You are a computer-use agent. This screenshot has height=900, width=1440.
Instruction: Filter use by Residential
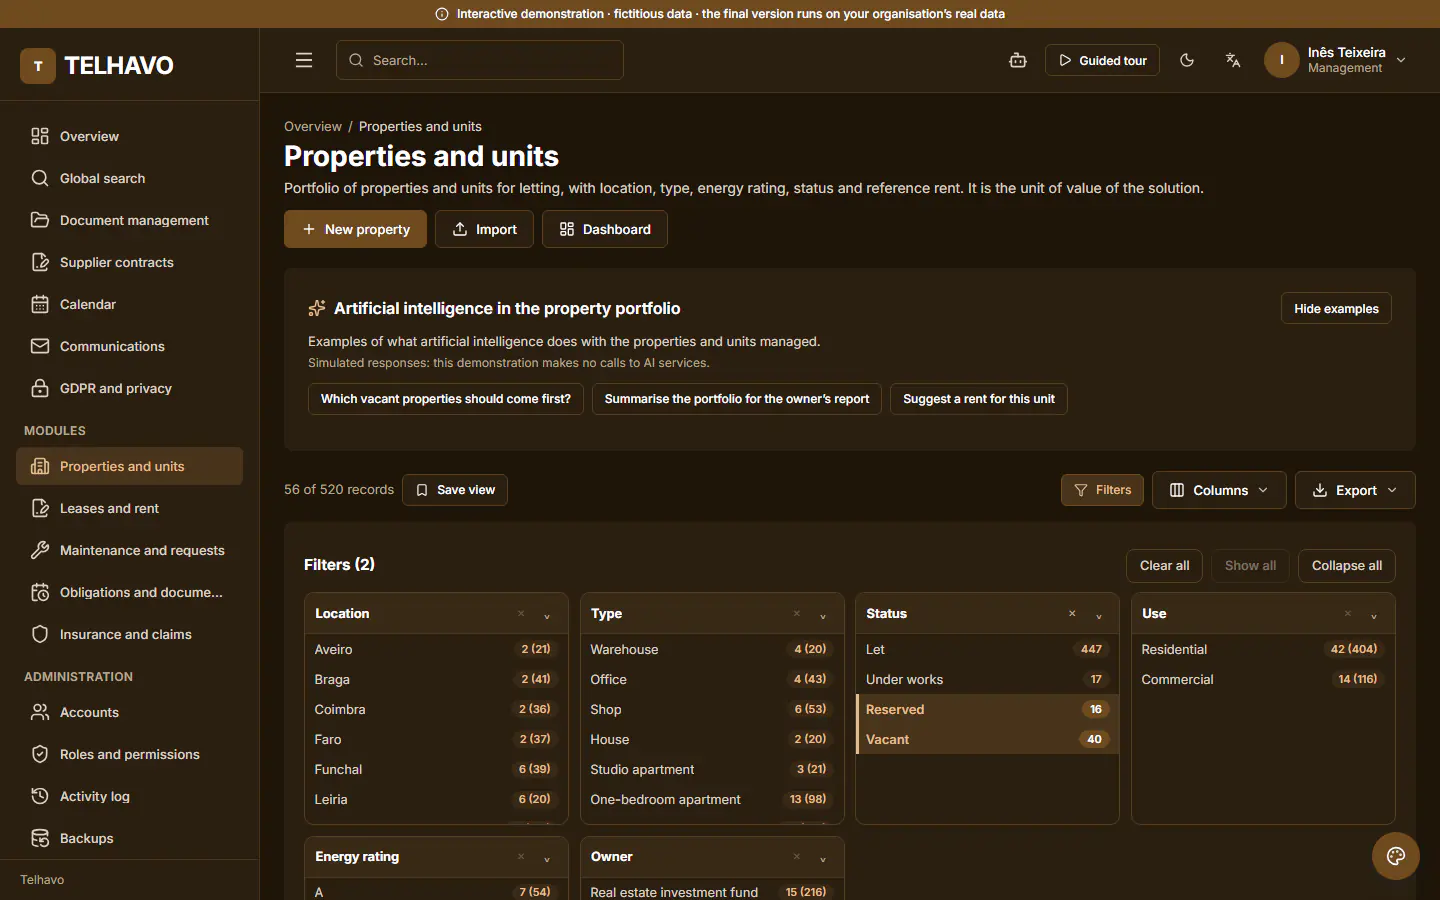(1263, 649)
